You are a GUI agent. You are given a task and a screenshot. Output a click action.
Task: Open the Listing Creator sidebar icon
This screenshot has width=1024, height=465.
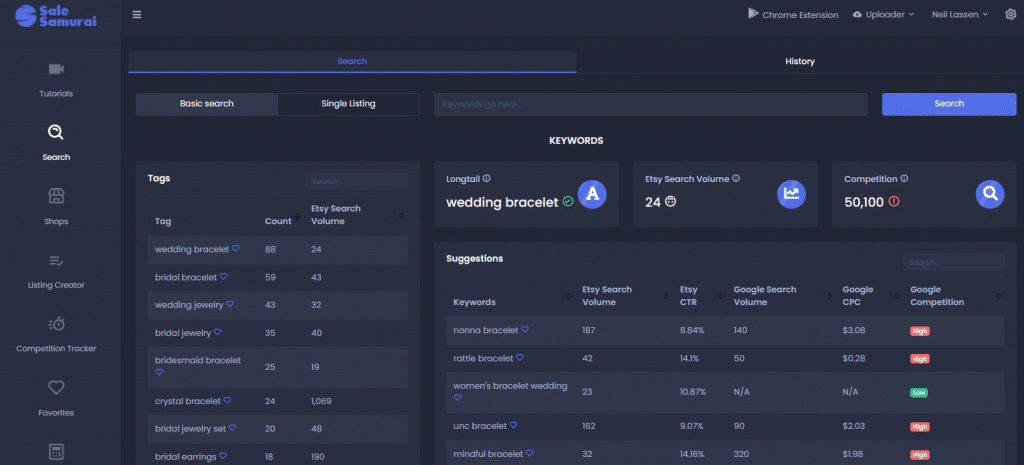pos(56,260)
